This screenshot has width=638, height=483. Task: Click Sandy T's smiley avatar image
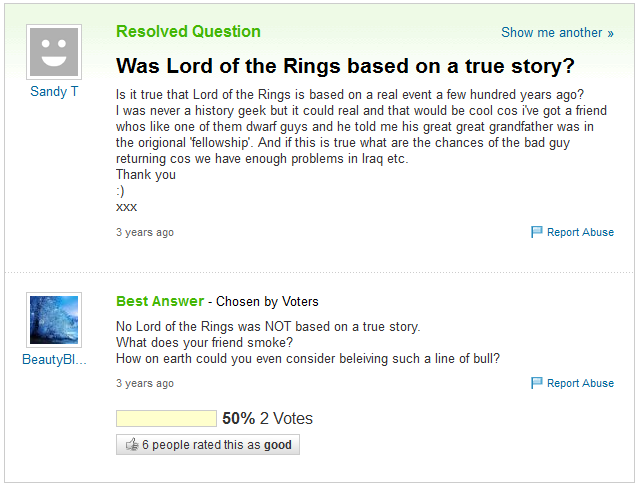[54, 52]
